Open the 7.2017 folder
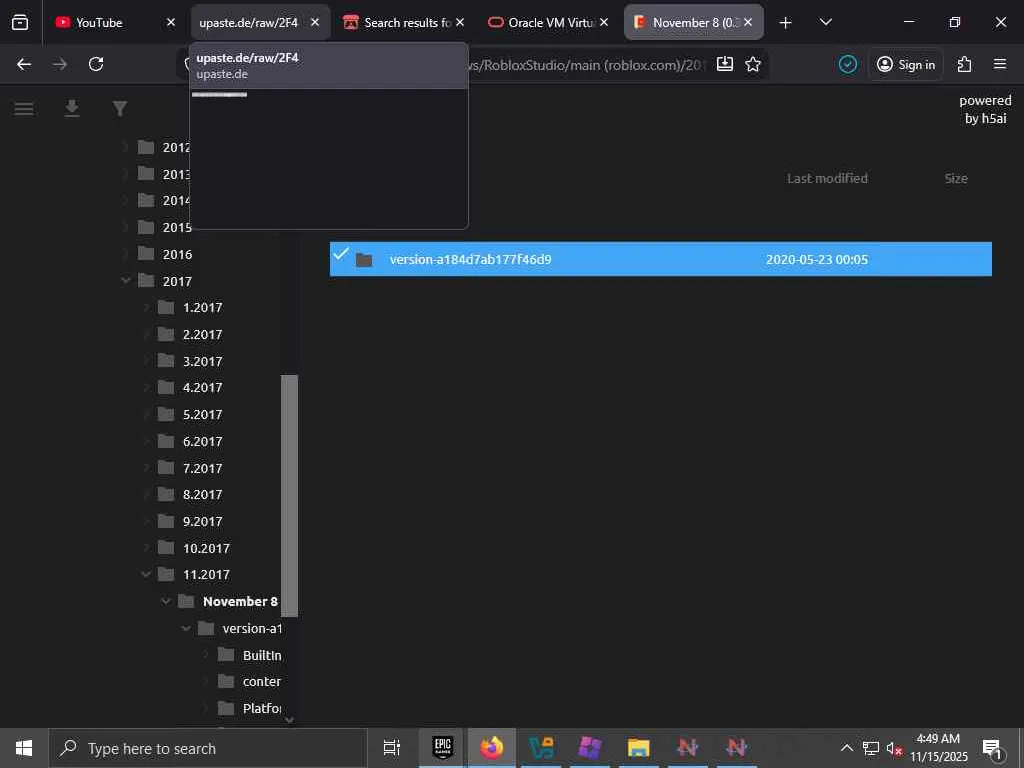Viewport: 1024px width, 768px height. (202, 468)
